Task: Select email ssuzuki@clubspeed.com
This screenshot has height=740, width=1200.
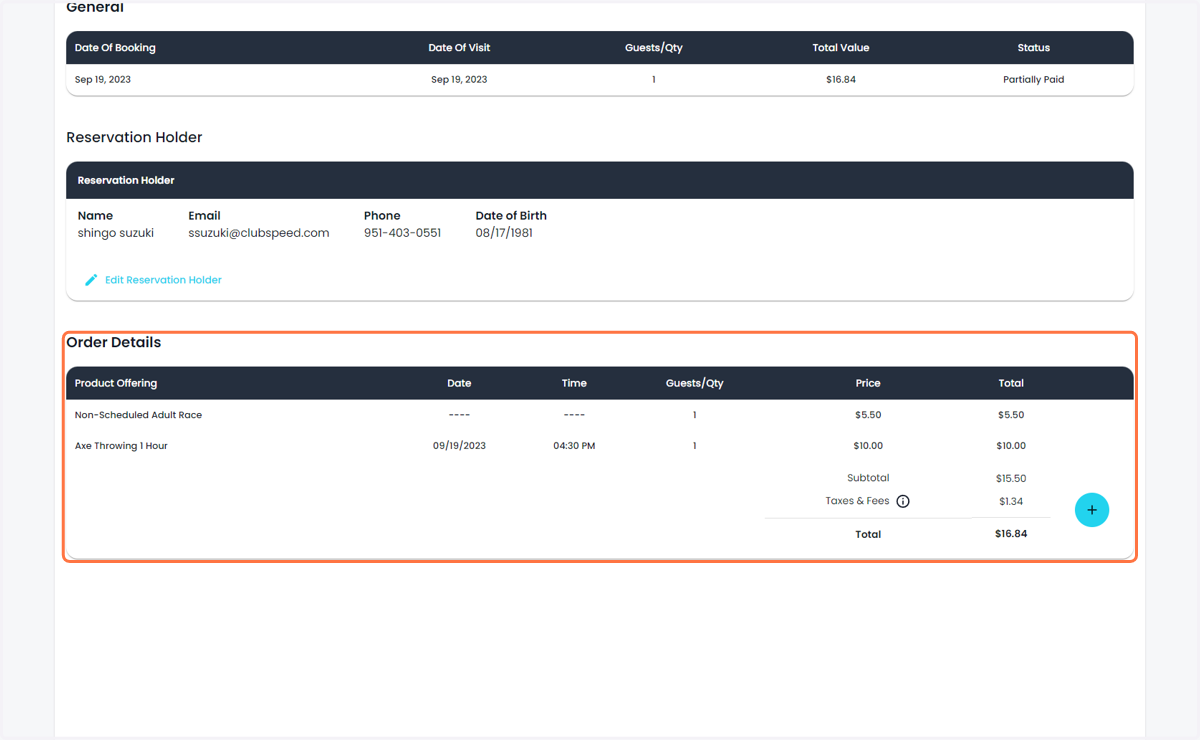Action: tap(259, 233)
